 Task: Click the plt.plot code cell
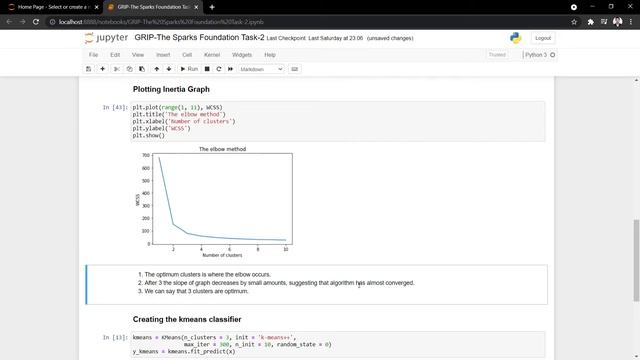click(338, 121)
